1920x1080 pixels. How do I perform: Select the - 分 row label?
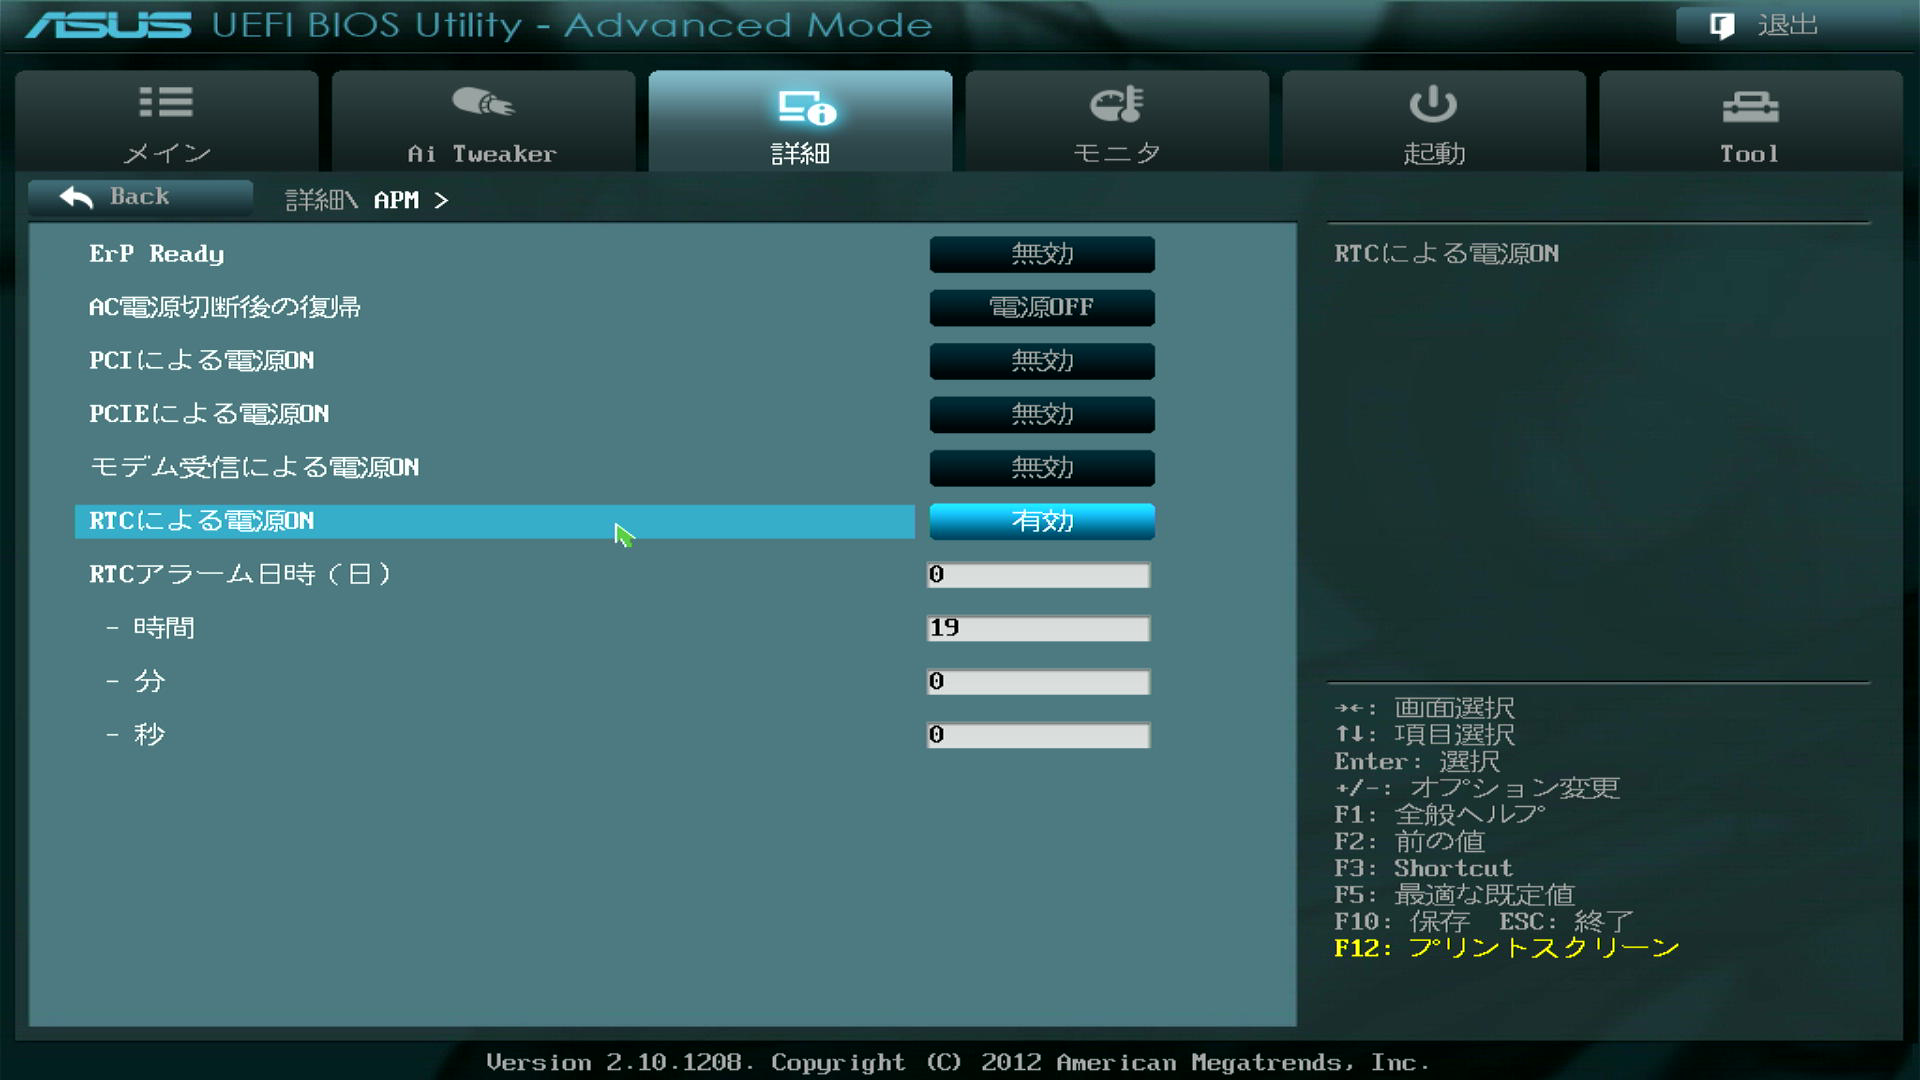[x=135, y=681]
